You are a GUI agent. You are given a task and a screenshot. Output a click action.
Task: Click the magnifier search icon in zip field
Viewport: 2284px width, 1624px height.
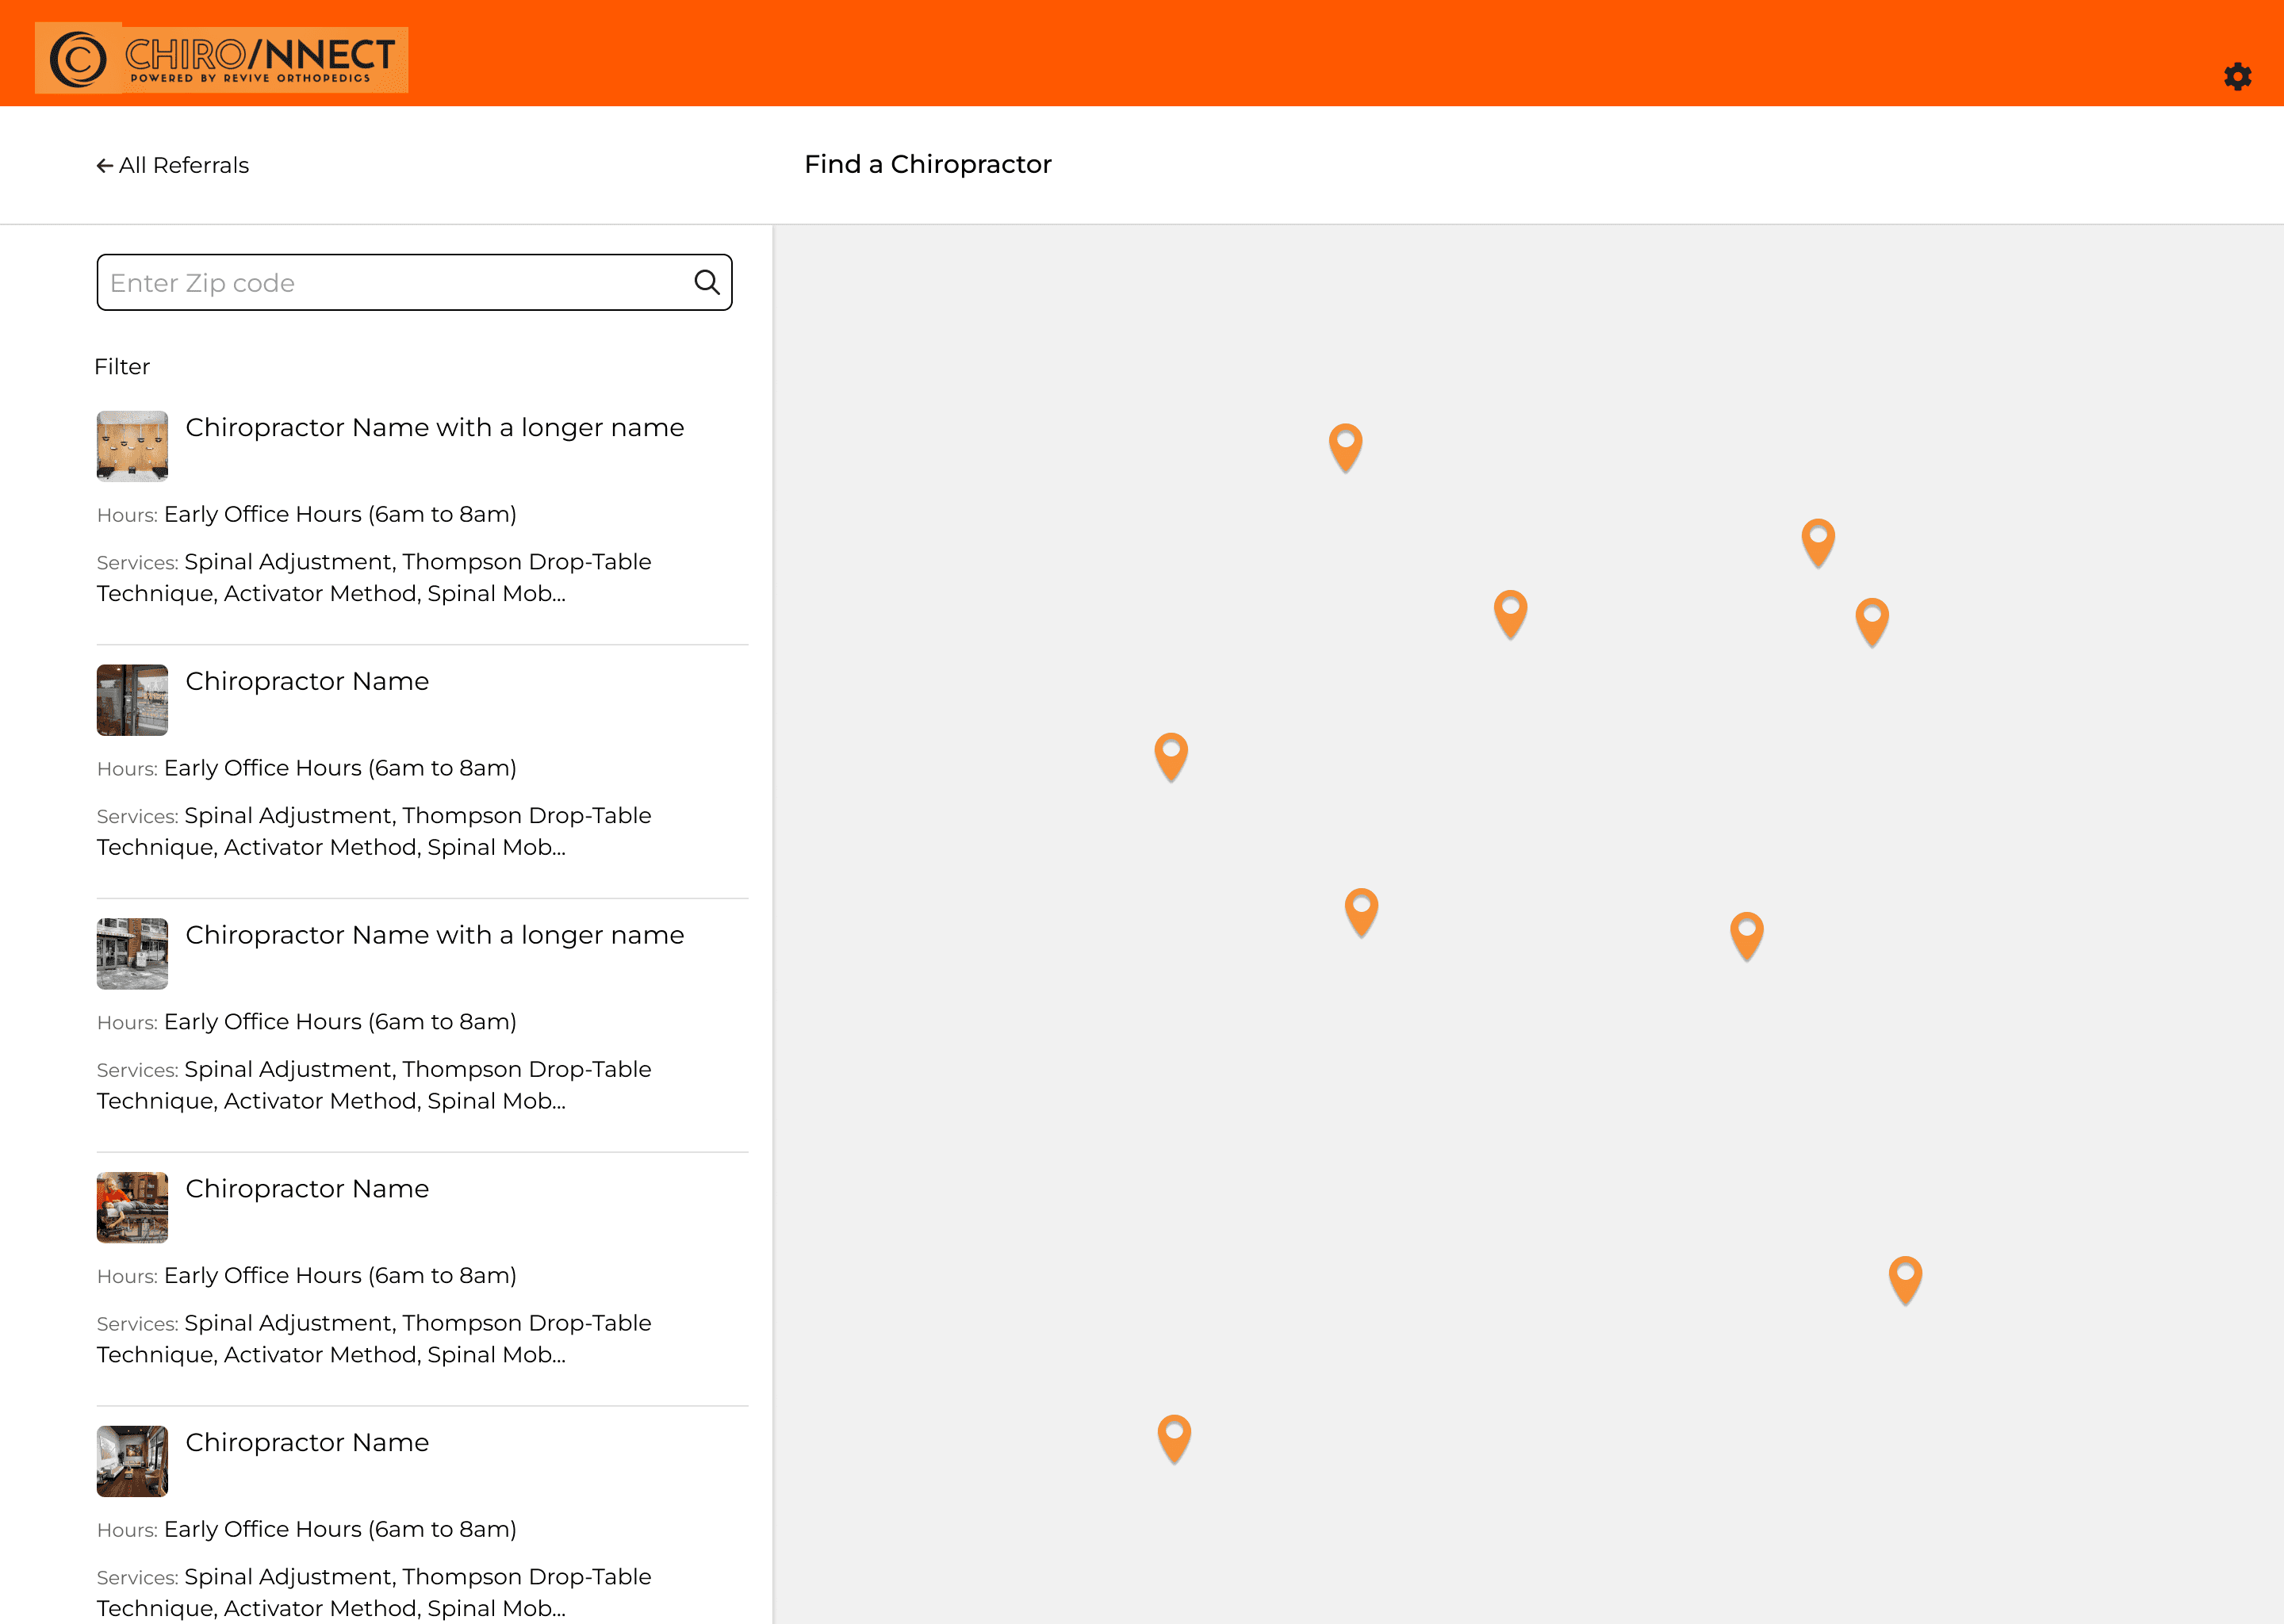coord(707,283)
